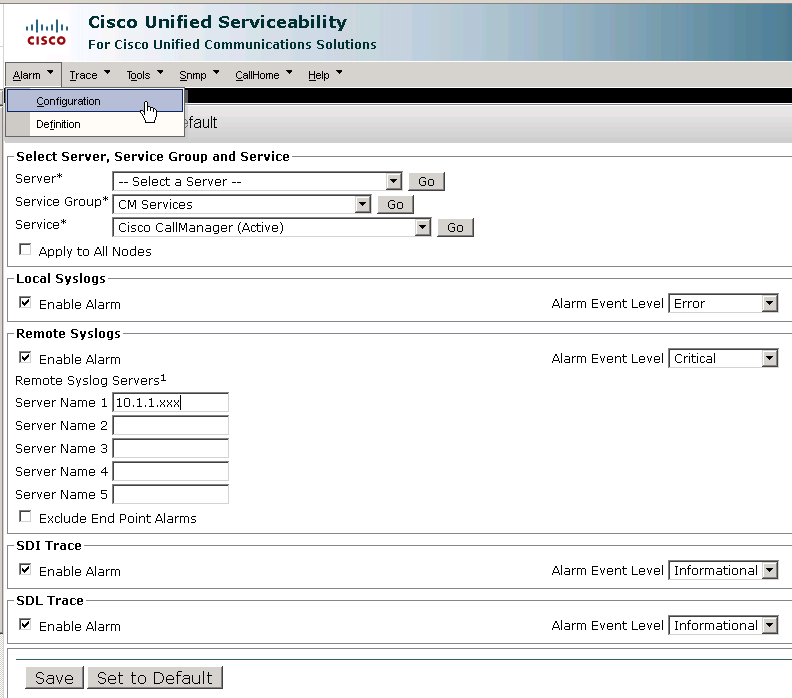The height and width of the screenshot is (698, 792).
Task: Click the Cisco logo in header
Action: click(46, 32)
